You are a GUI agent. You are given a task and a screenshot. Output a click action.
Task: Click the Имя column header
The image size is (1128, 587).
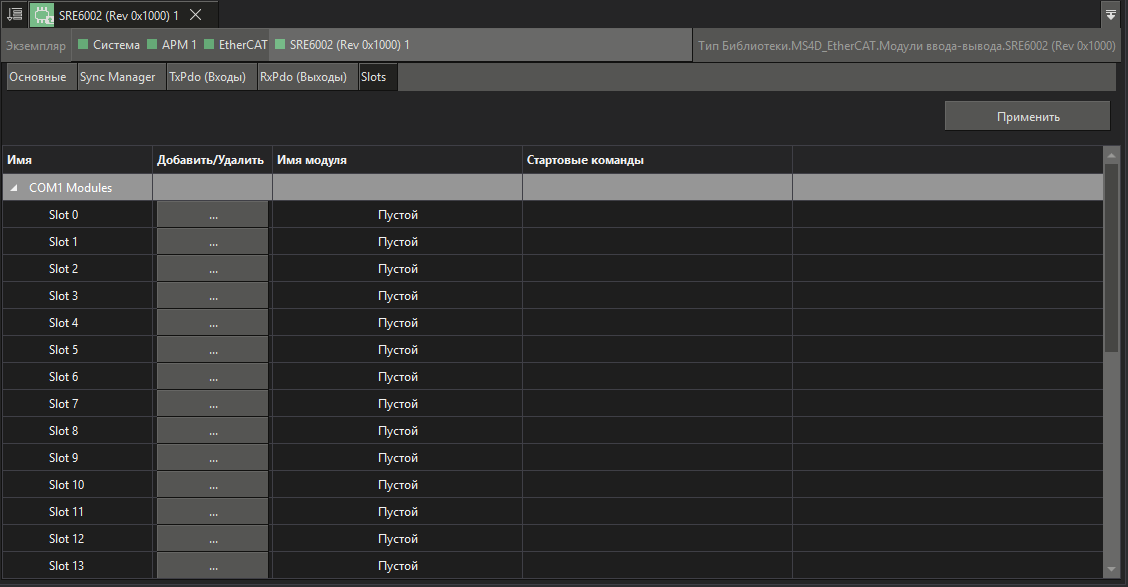(x=77, y=160)
